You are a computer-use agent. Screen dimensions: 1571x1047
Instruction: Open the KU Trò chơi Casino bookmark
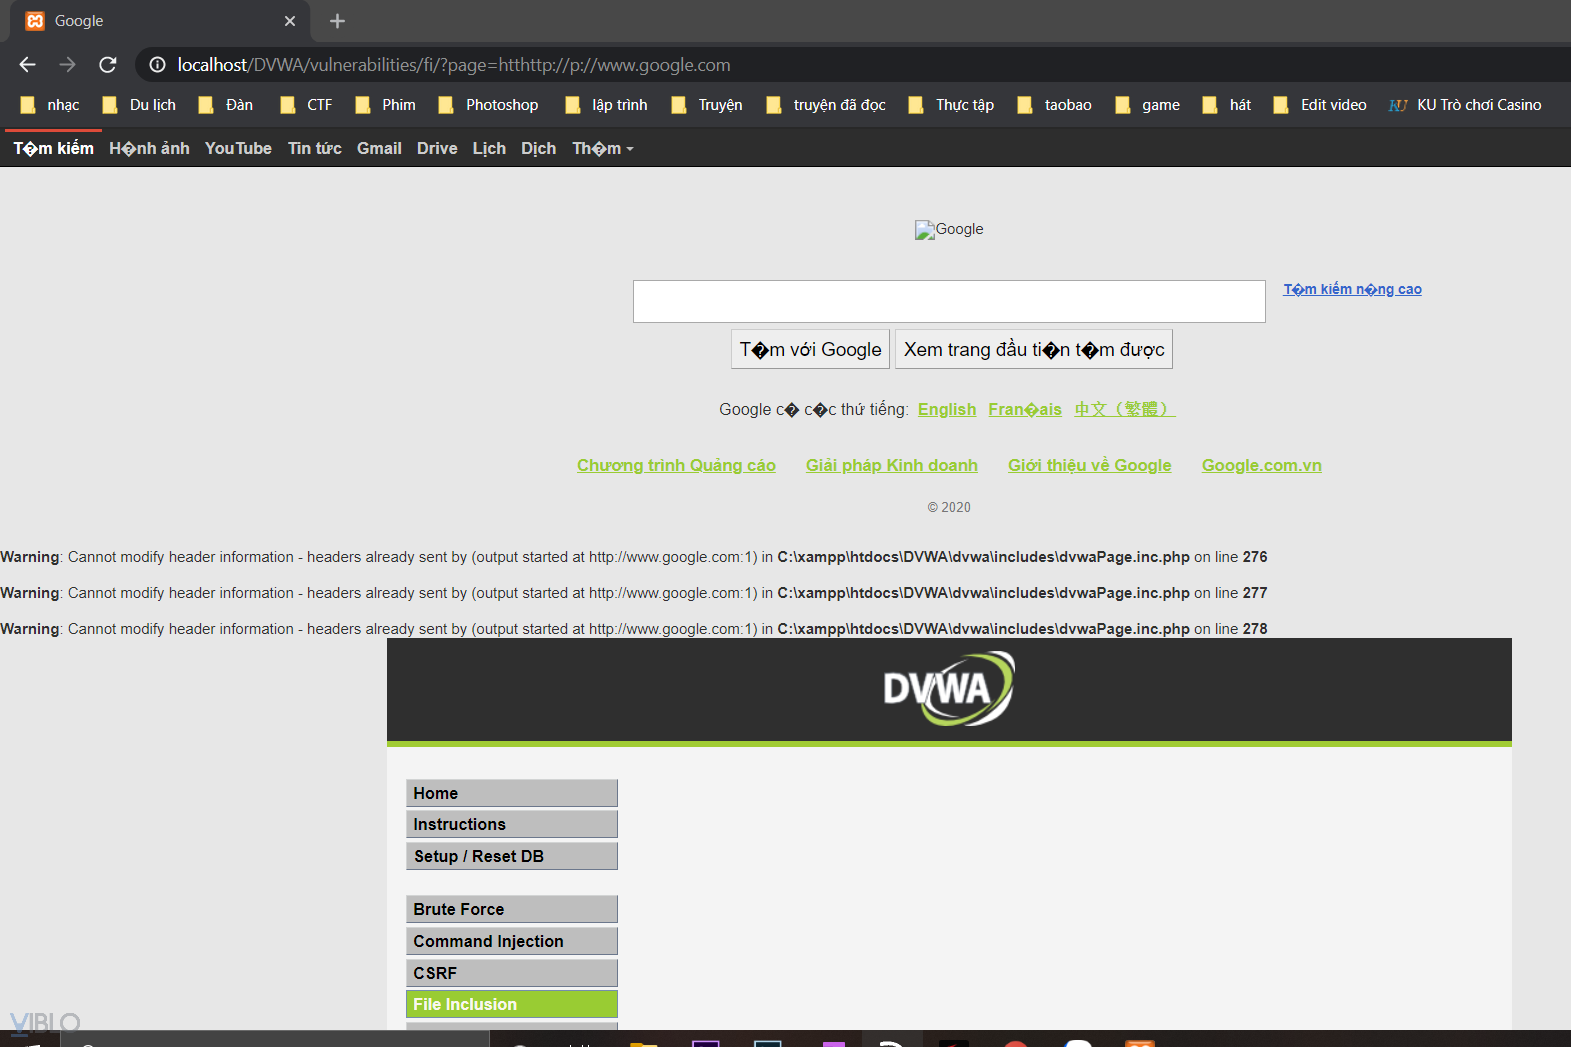(1465, 105)
